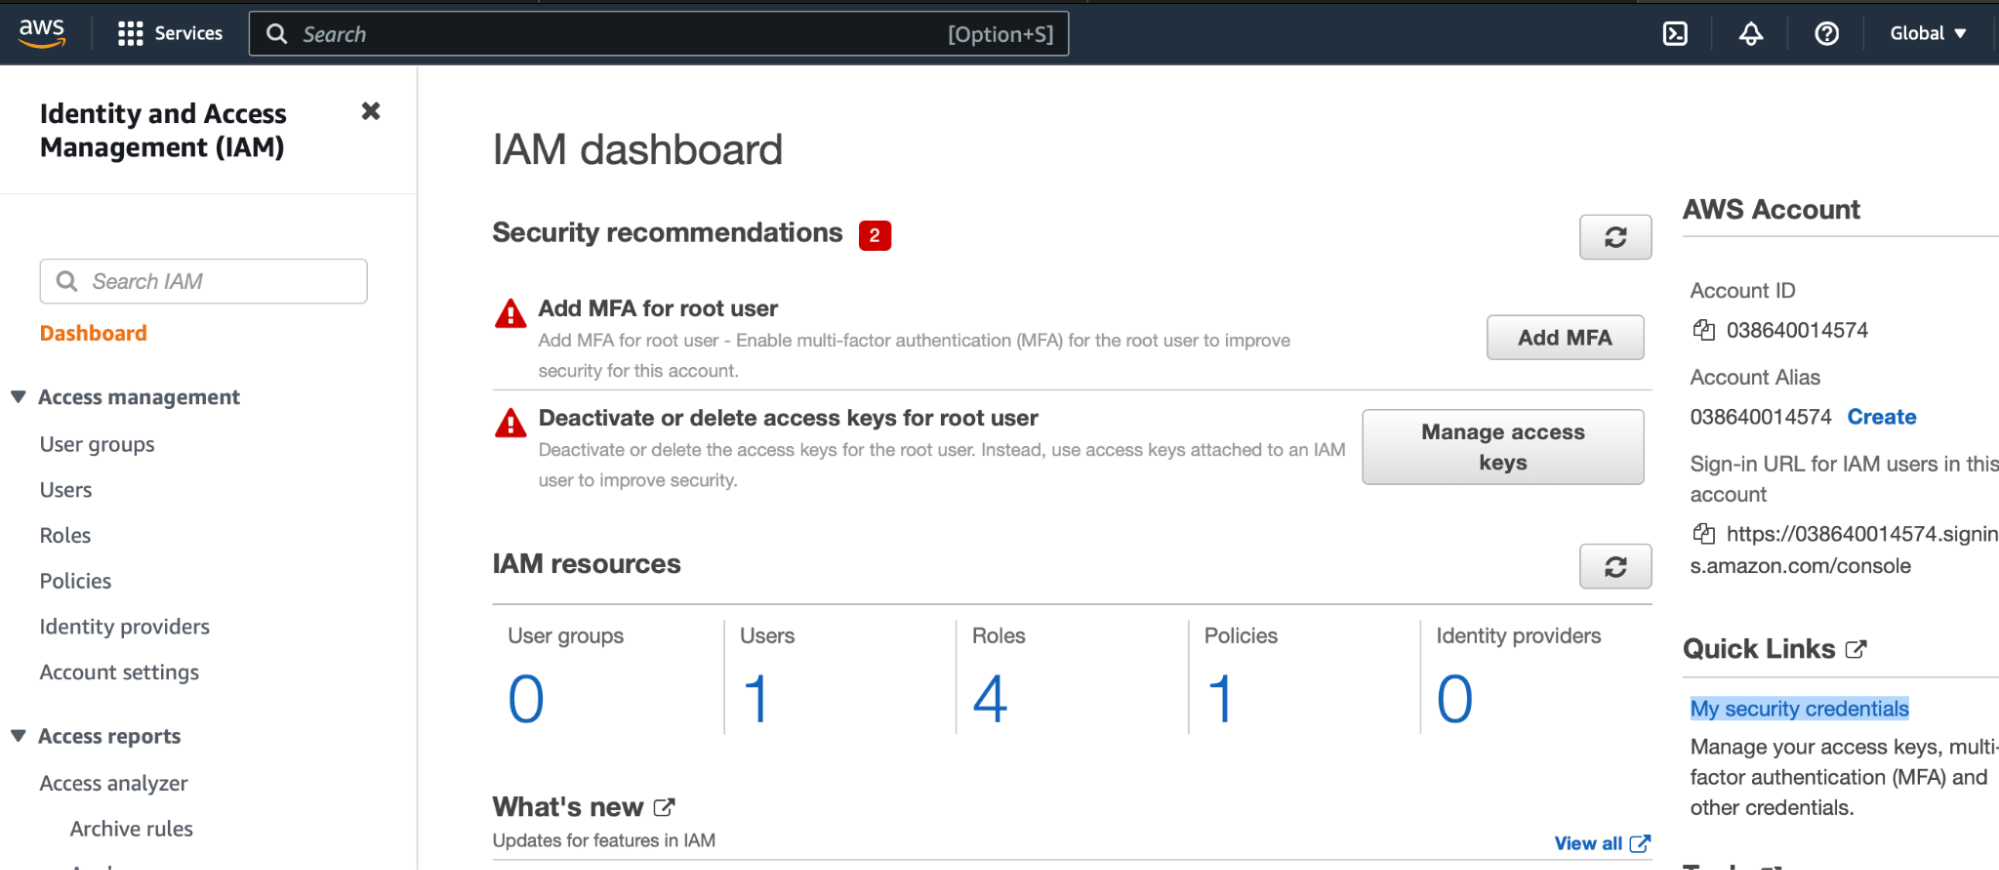Open Access analyzer in sidebar
1999x870 pixels.
pos(114,783)
